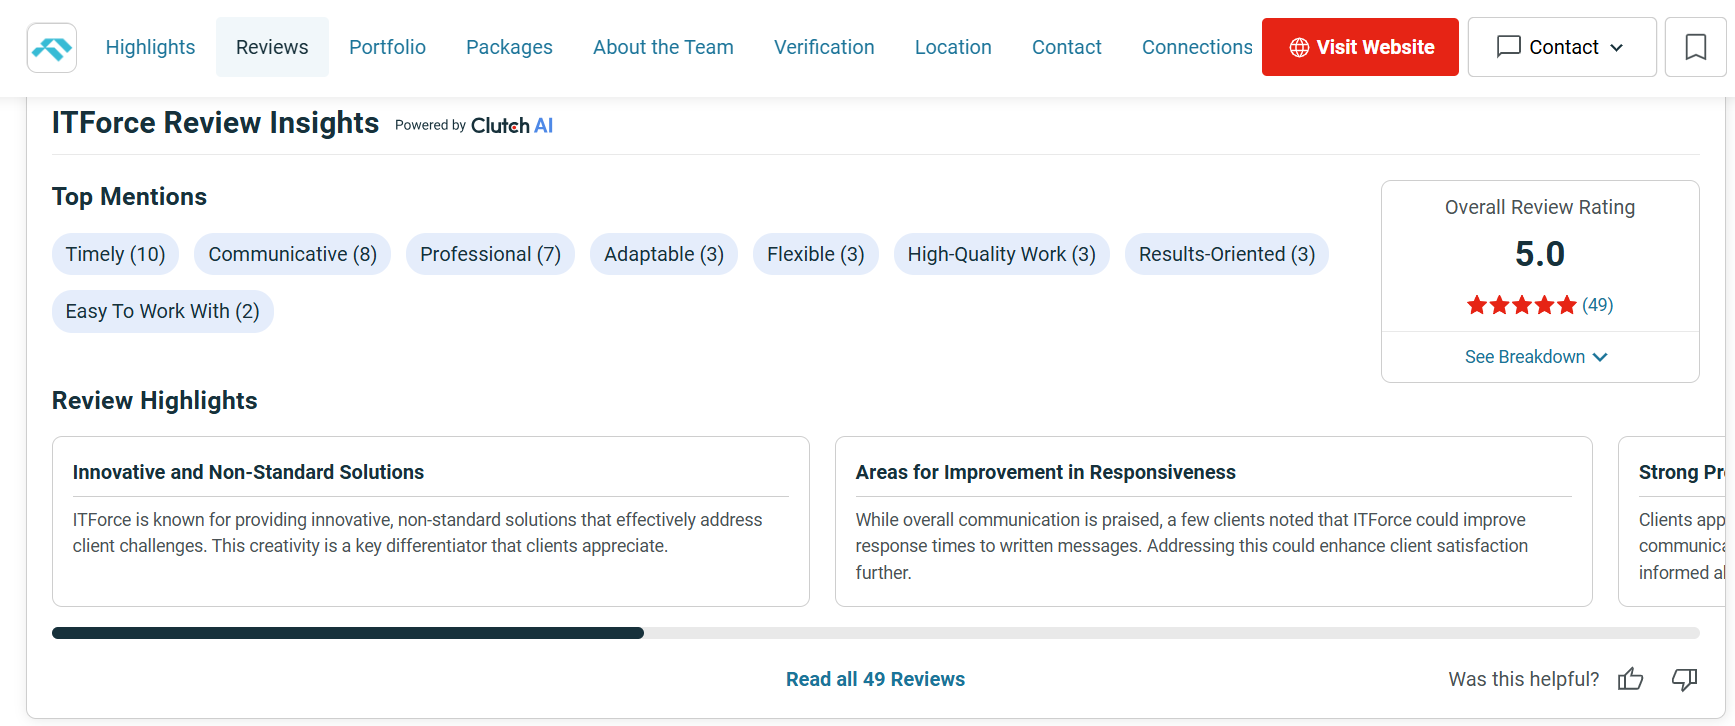This screenshot has width=1735, height=726.
Task: Click the Easy To Work With (2) tag
Action: (162, 311)
